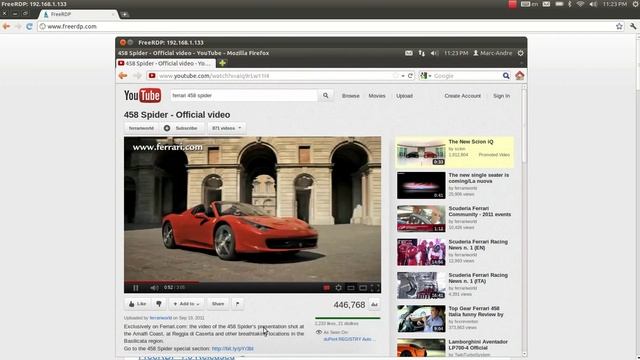Open the Marc-Andre user menu
640x360 pixels.
493,53
